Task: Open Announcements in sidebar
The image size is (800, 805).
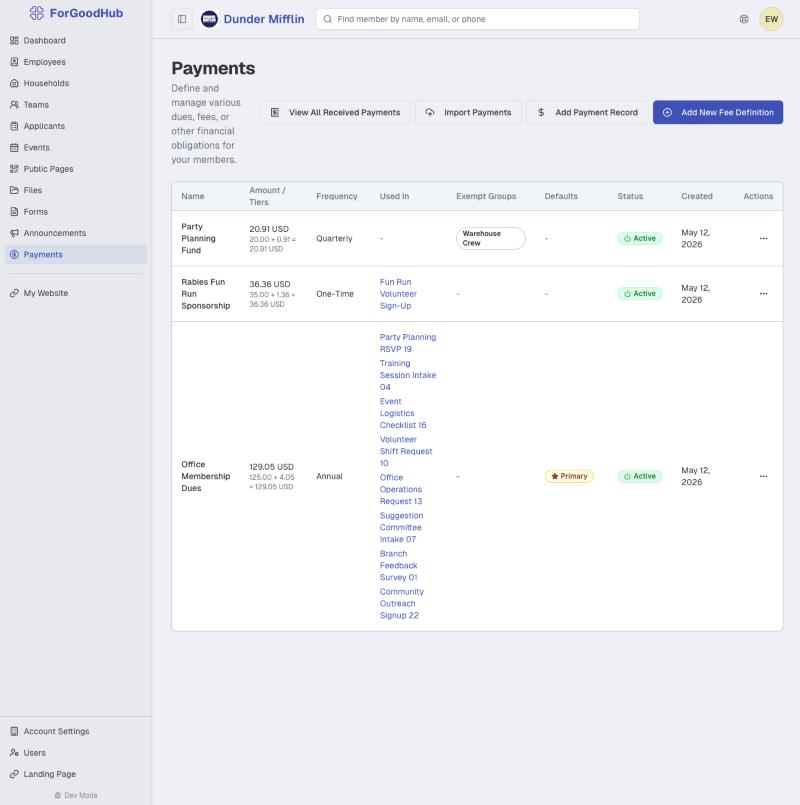Action: pyautogui.click(x=76, y=233)
